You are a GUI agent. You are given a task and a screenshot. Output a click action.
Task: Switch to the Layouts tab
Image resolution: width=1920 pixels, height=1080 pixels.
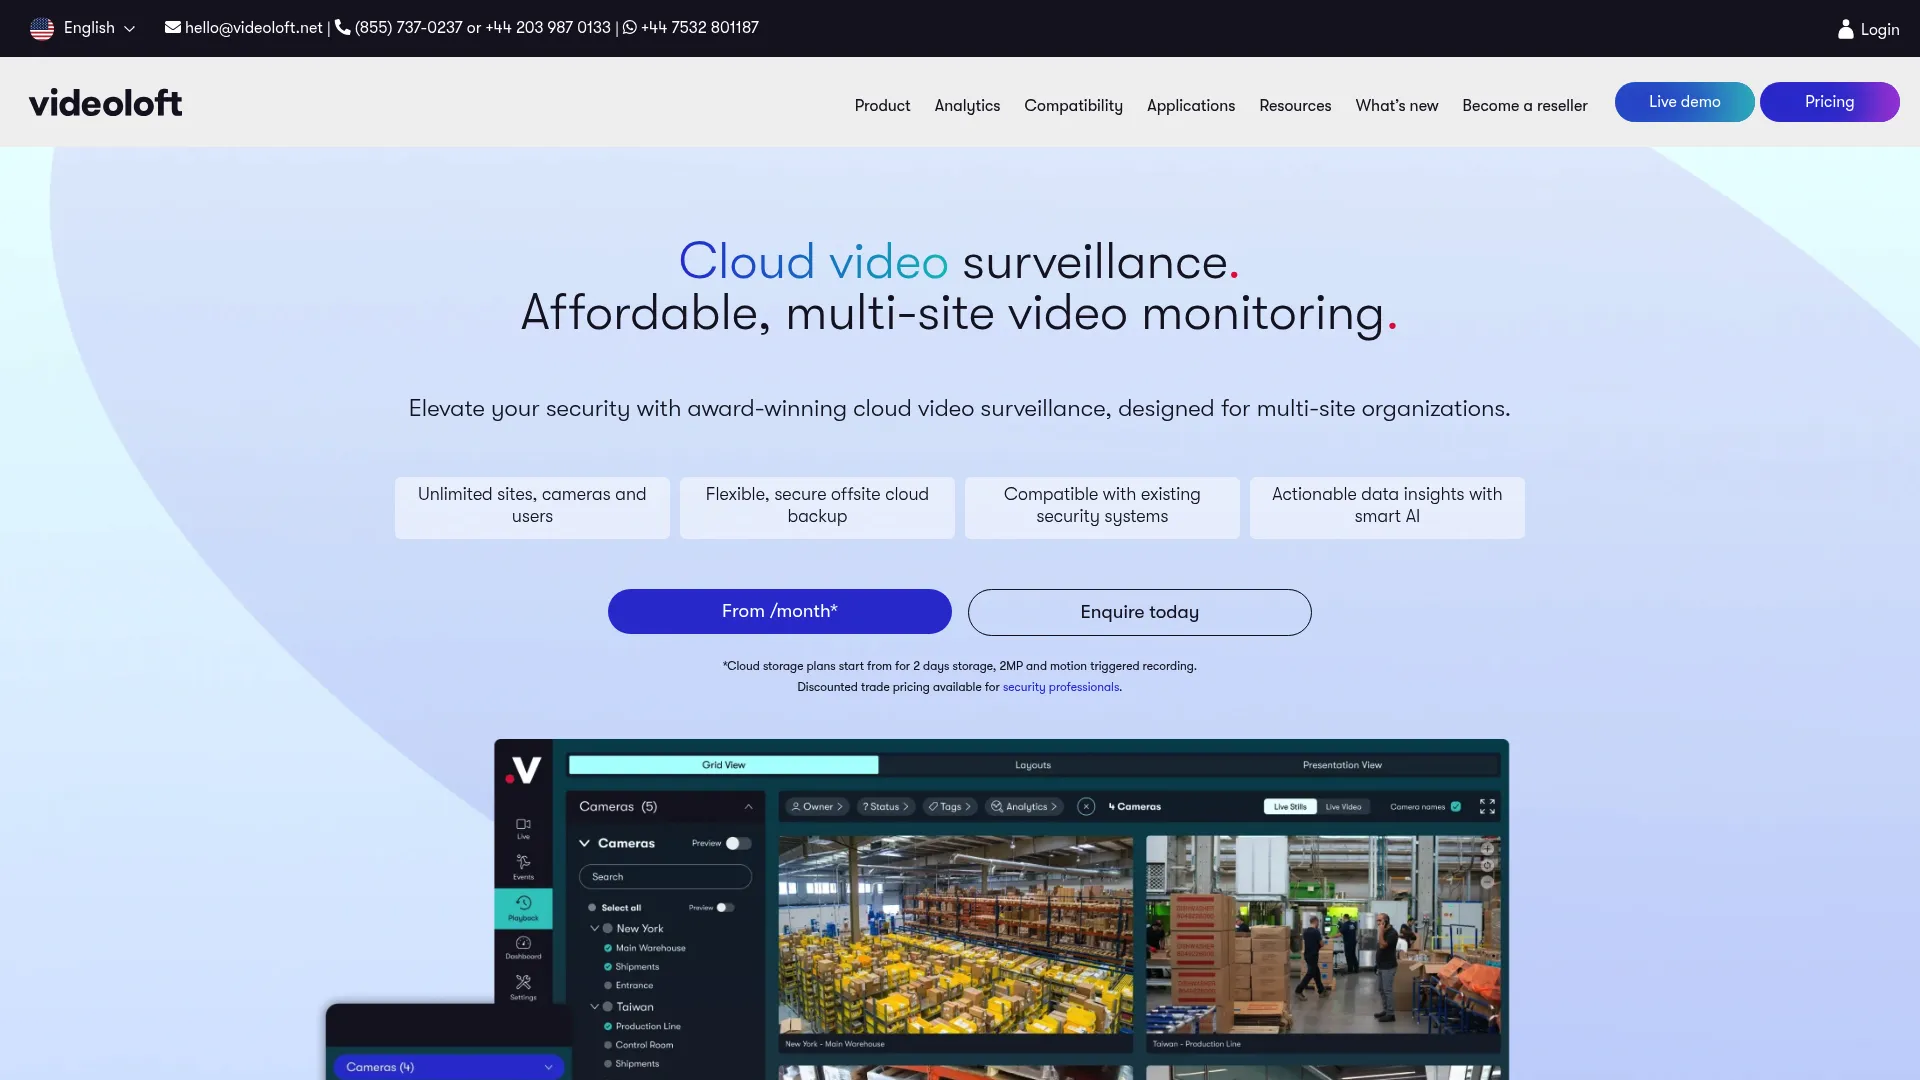[x=1033, y=765]
